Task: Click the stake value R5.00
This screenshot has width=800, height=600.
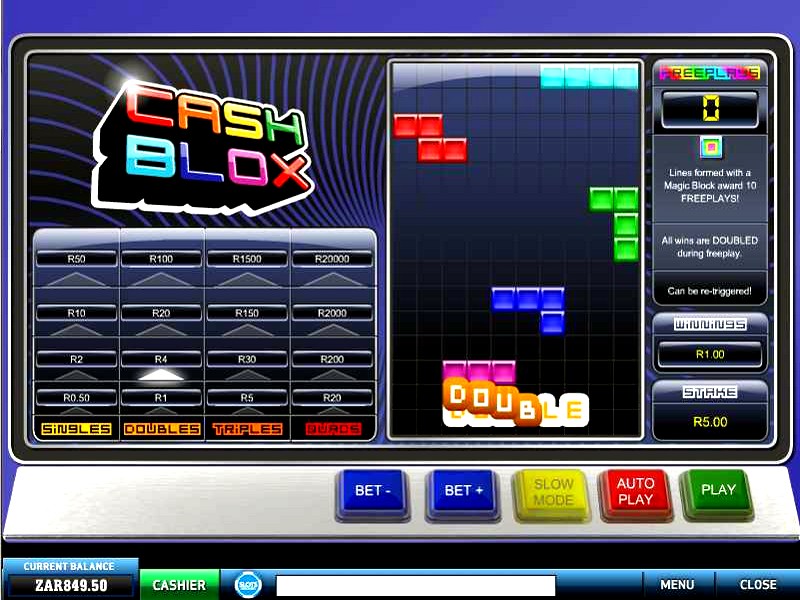Action: coord(710,422)
